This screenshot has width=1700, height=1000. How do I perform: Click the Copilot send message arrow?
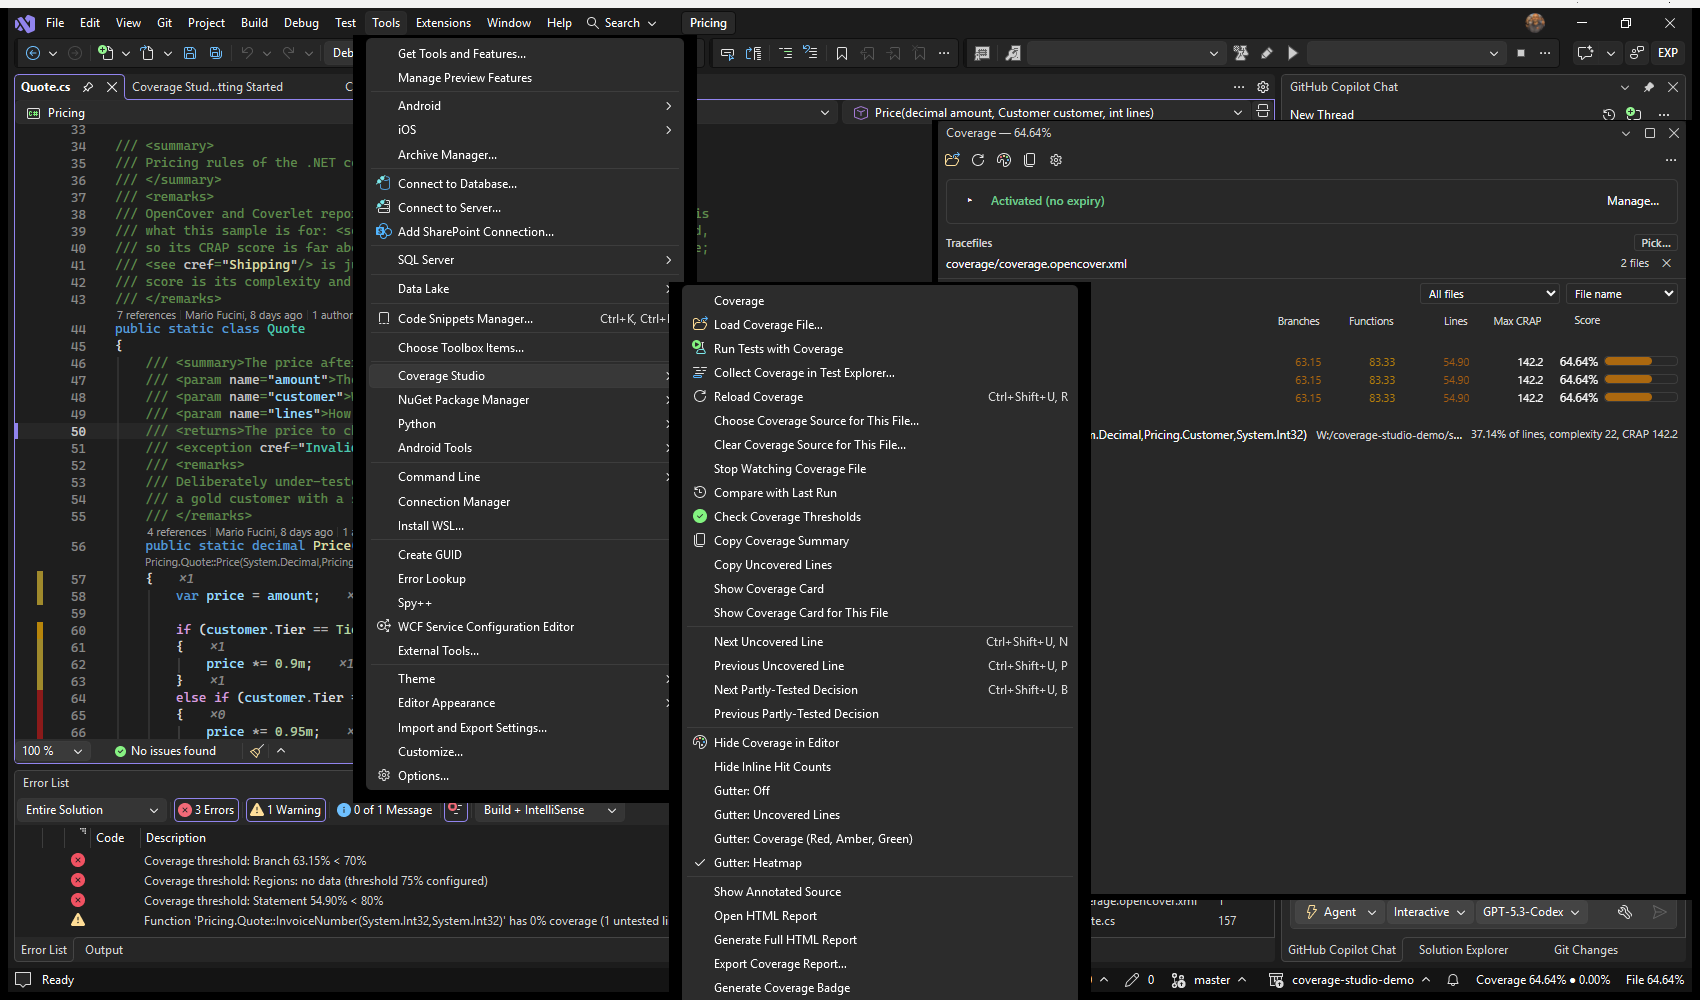(x=1660, y=912)
